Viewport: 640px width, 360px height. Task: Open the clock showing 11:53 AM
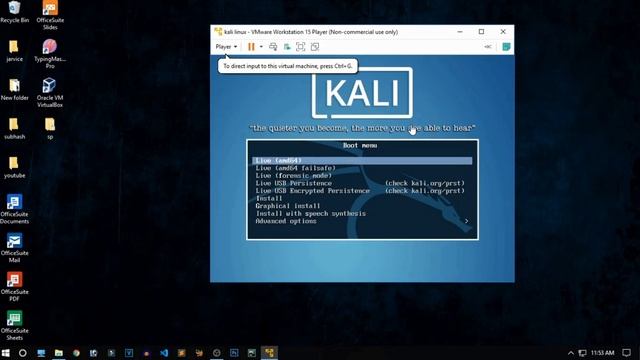602,353
